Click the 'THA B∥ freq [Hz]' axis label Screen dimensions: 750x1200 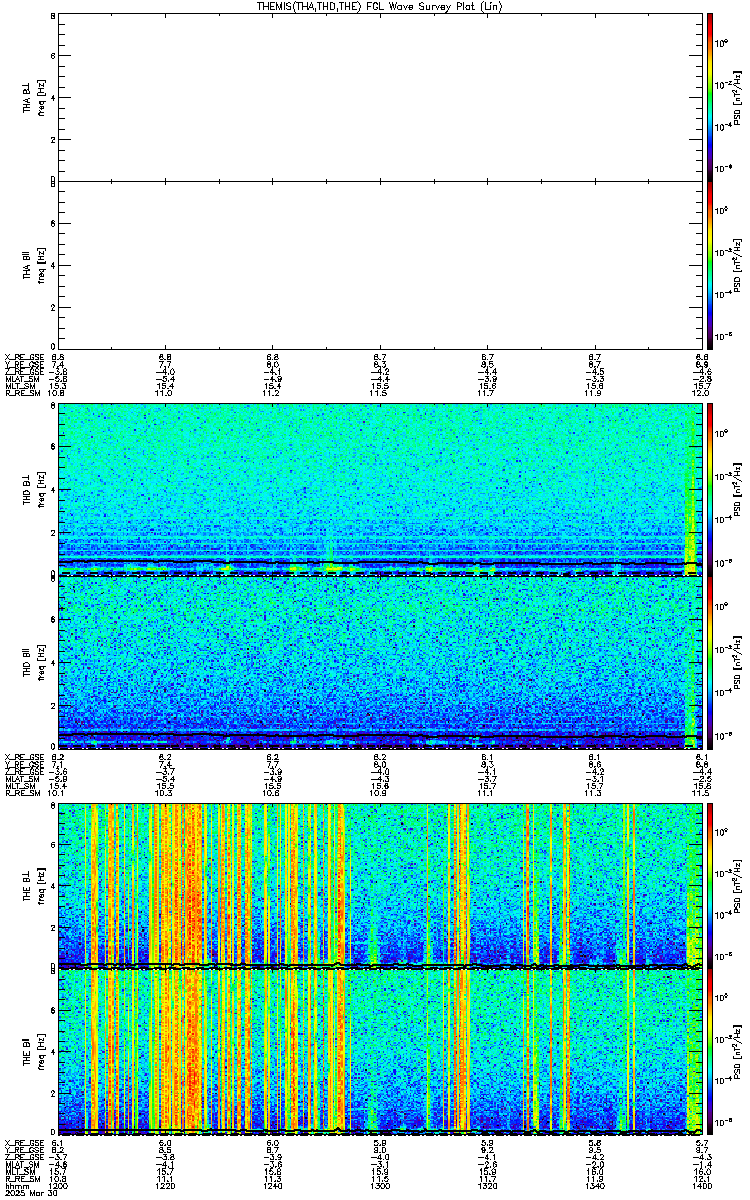(33, 266)
